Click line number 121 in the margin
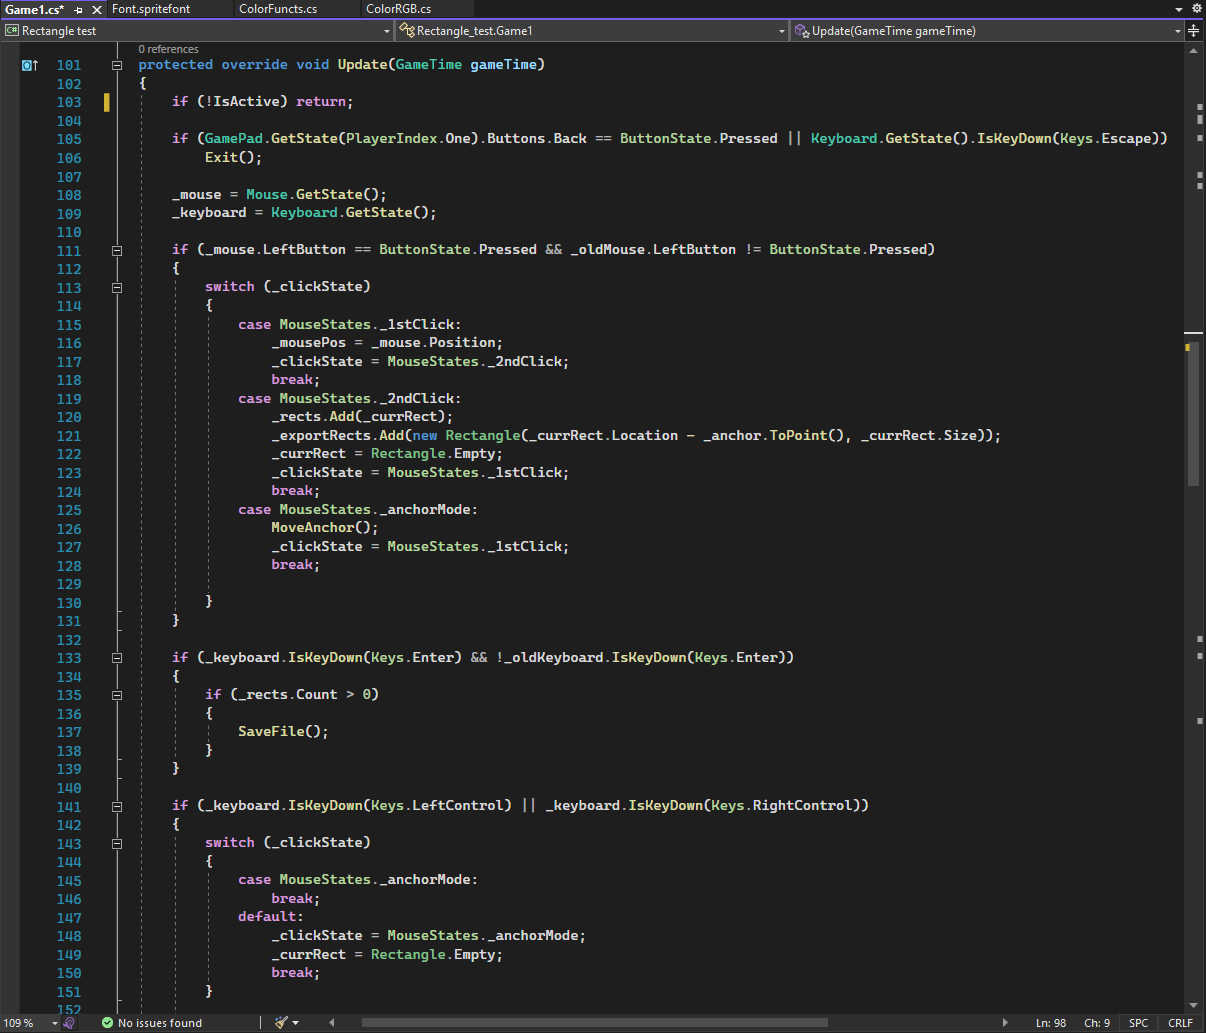Viewport: 1206px width, 1033px height. (x=69, y=436)
